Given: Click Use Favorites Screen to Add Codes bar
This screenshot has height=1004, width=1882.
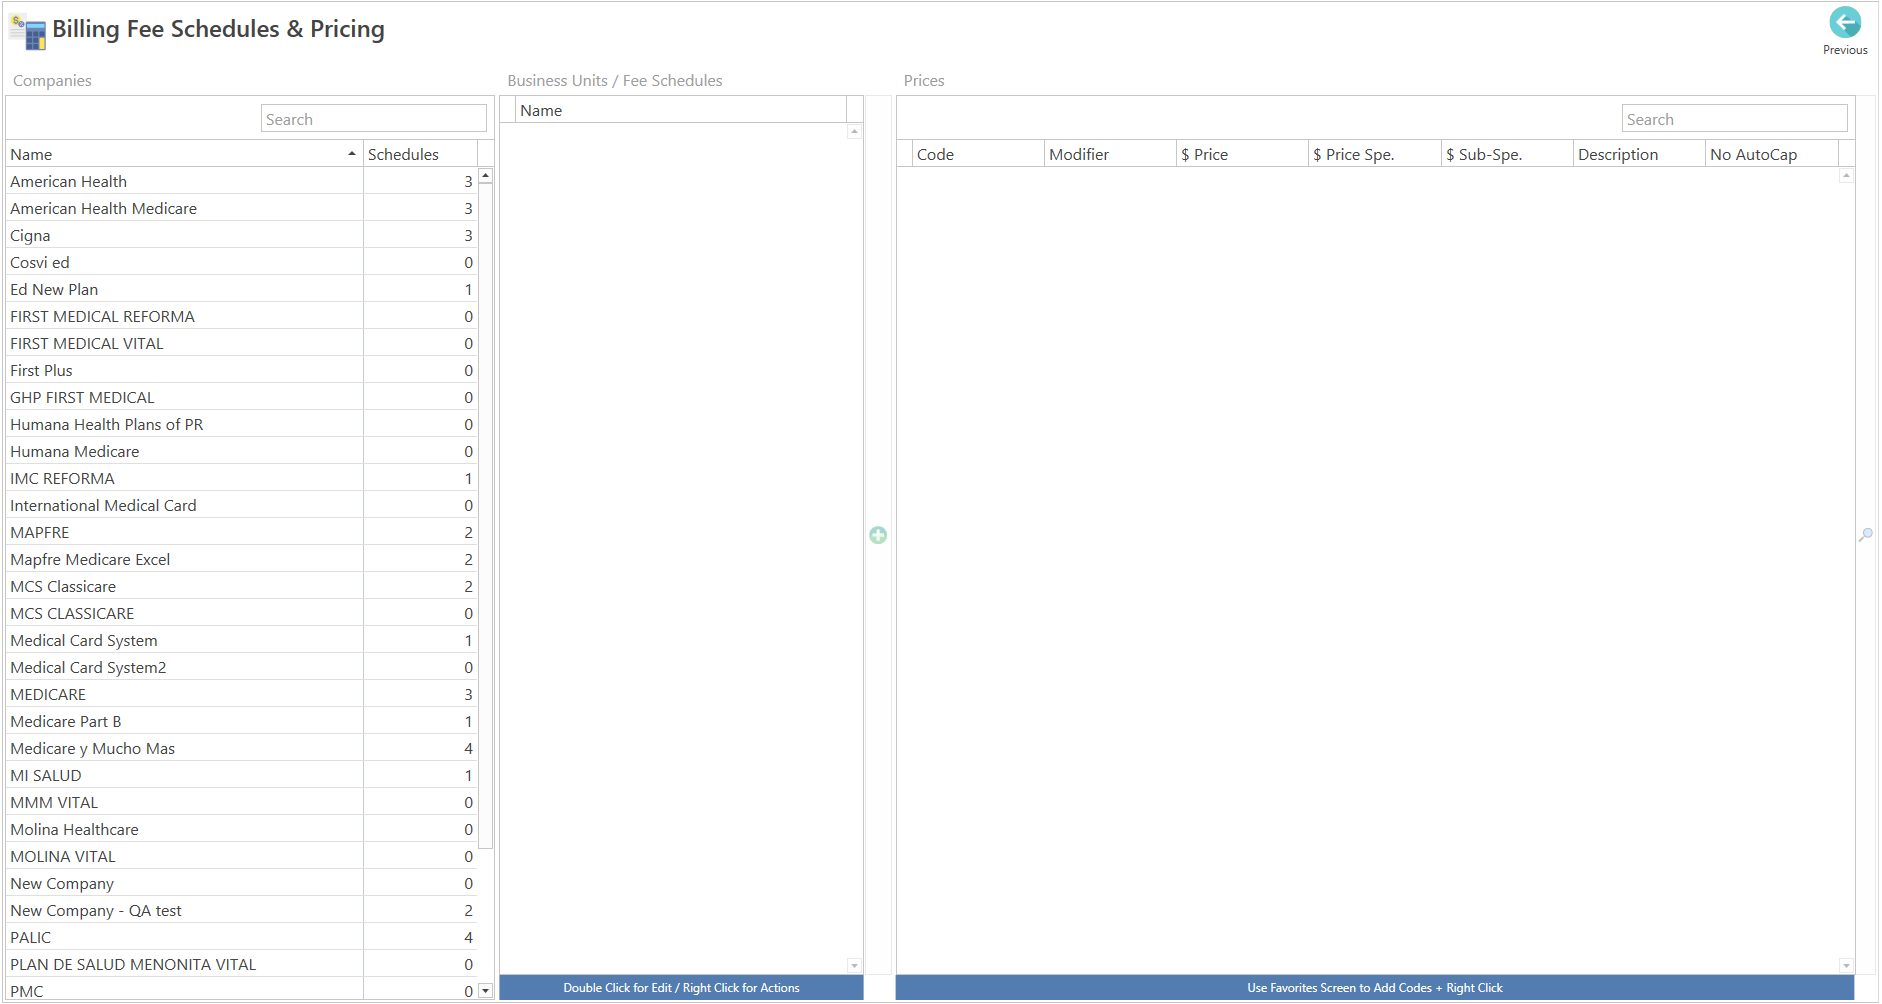Looking at the screenshot, I should coord(1375,988).
